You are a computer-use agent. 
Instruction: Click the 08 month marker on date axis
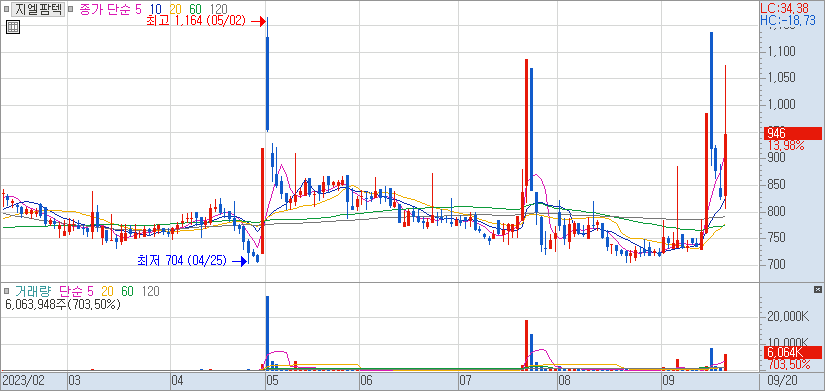(x=564, y=380)
